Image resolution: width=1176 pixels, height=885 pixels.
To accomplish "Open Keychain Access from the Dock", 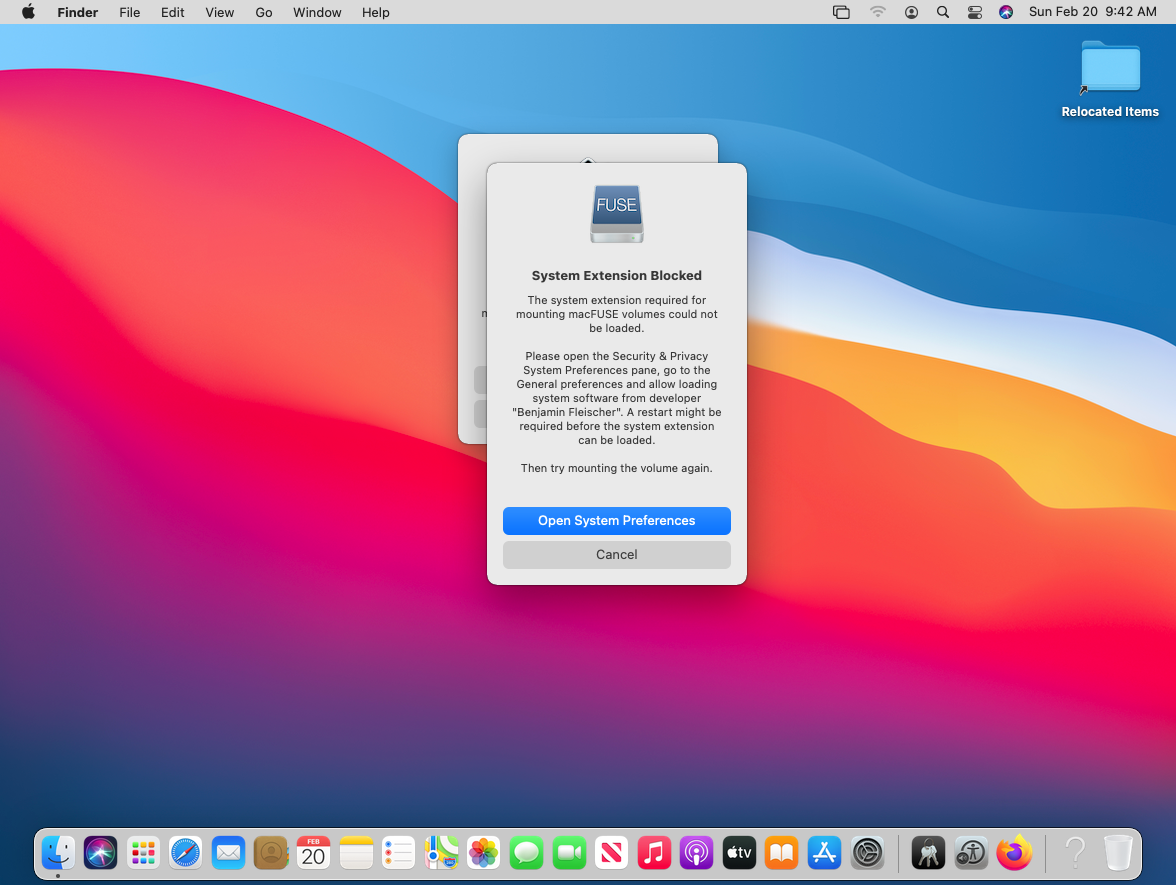I will coord(928,853).
